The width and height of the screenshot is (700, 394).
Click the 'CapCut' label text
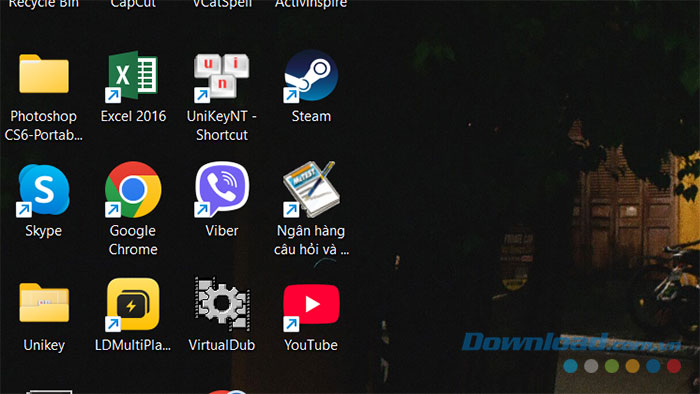pos(133,4)
